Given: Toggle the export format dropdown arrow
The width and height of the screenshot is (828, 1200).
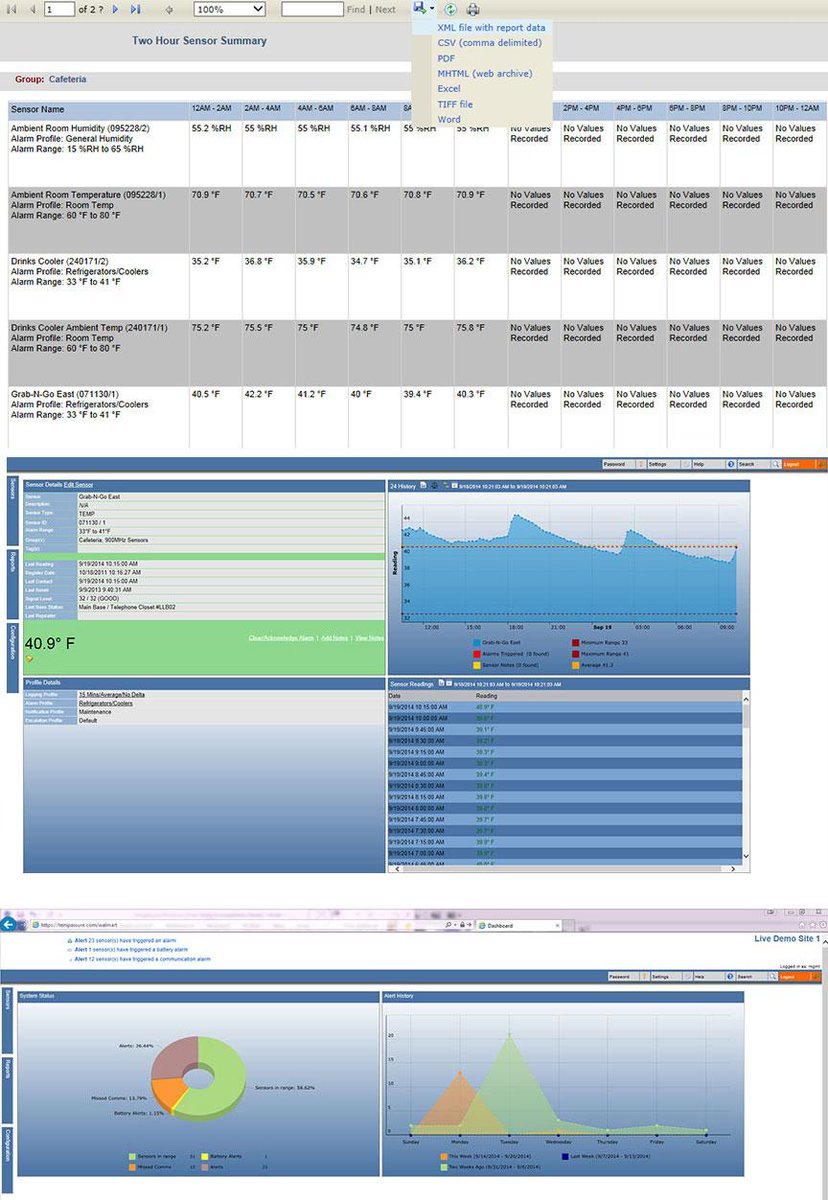Looking at the screenshot, I should point(433,8).
